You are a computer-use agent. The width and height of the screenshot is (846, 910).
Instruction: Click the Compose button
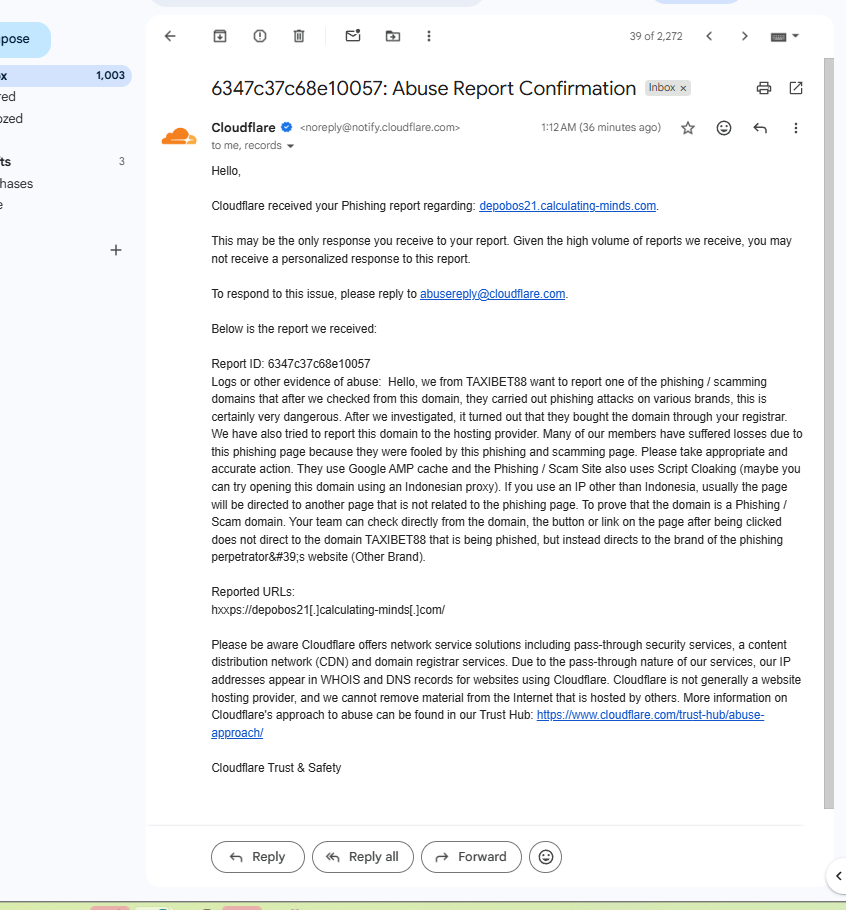(x=23, y=39)
